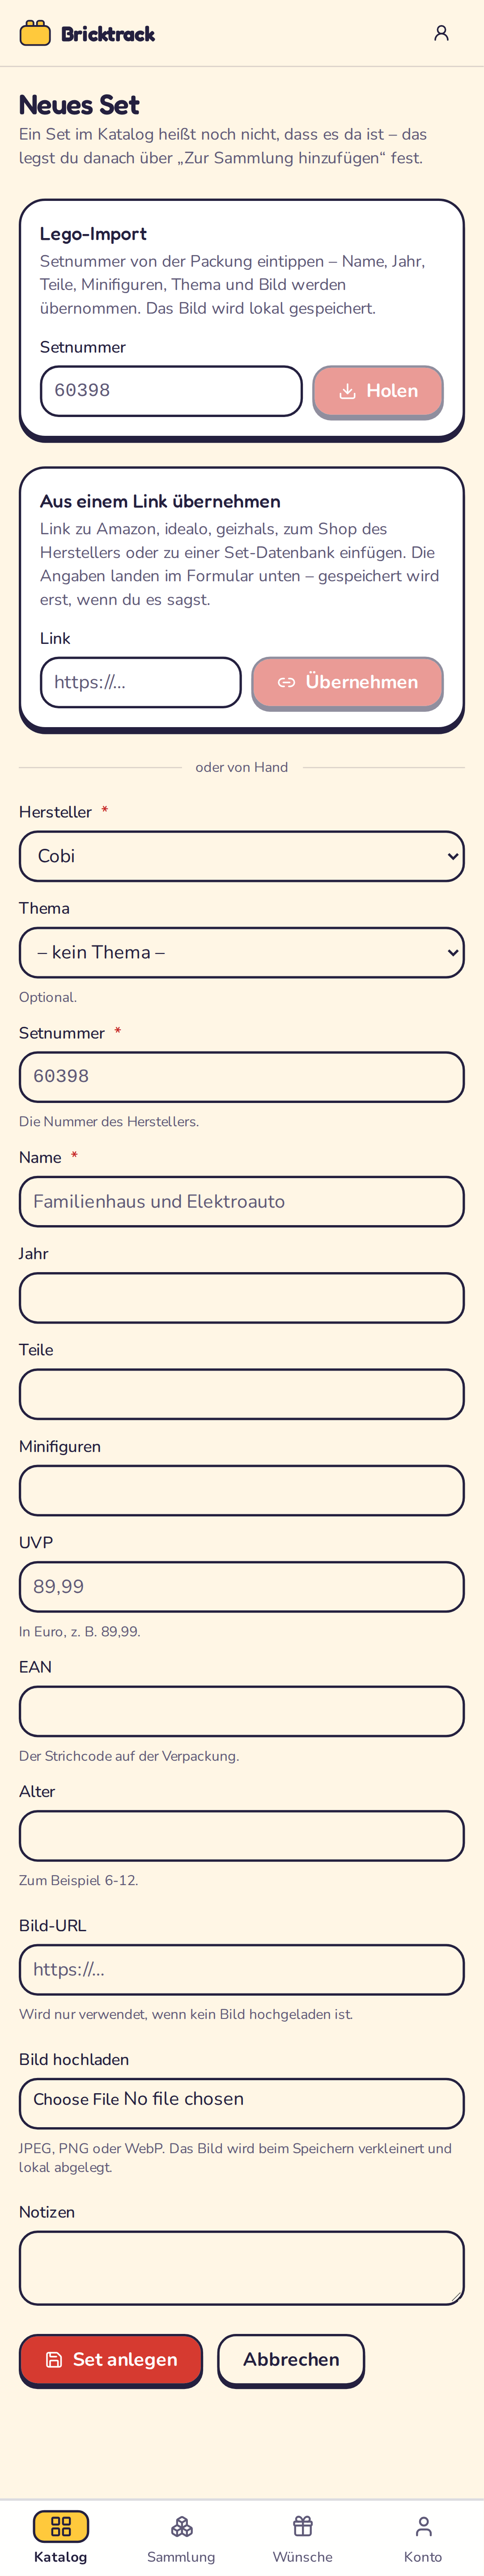Click the Katalog grid icon in bottom bar
The height and width of the screenshot is (2576, 484).
[x=61, y=2526]
